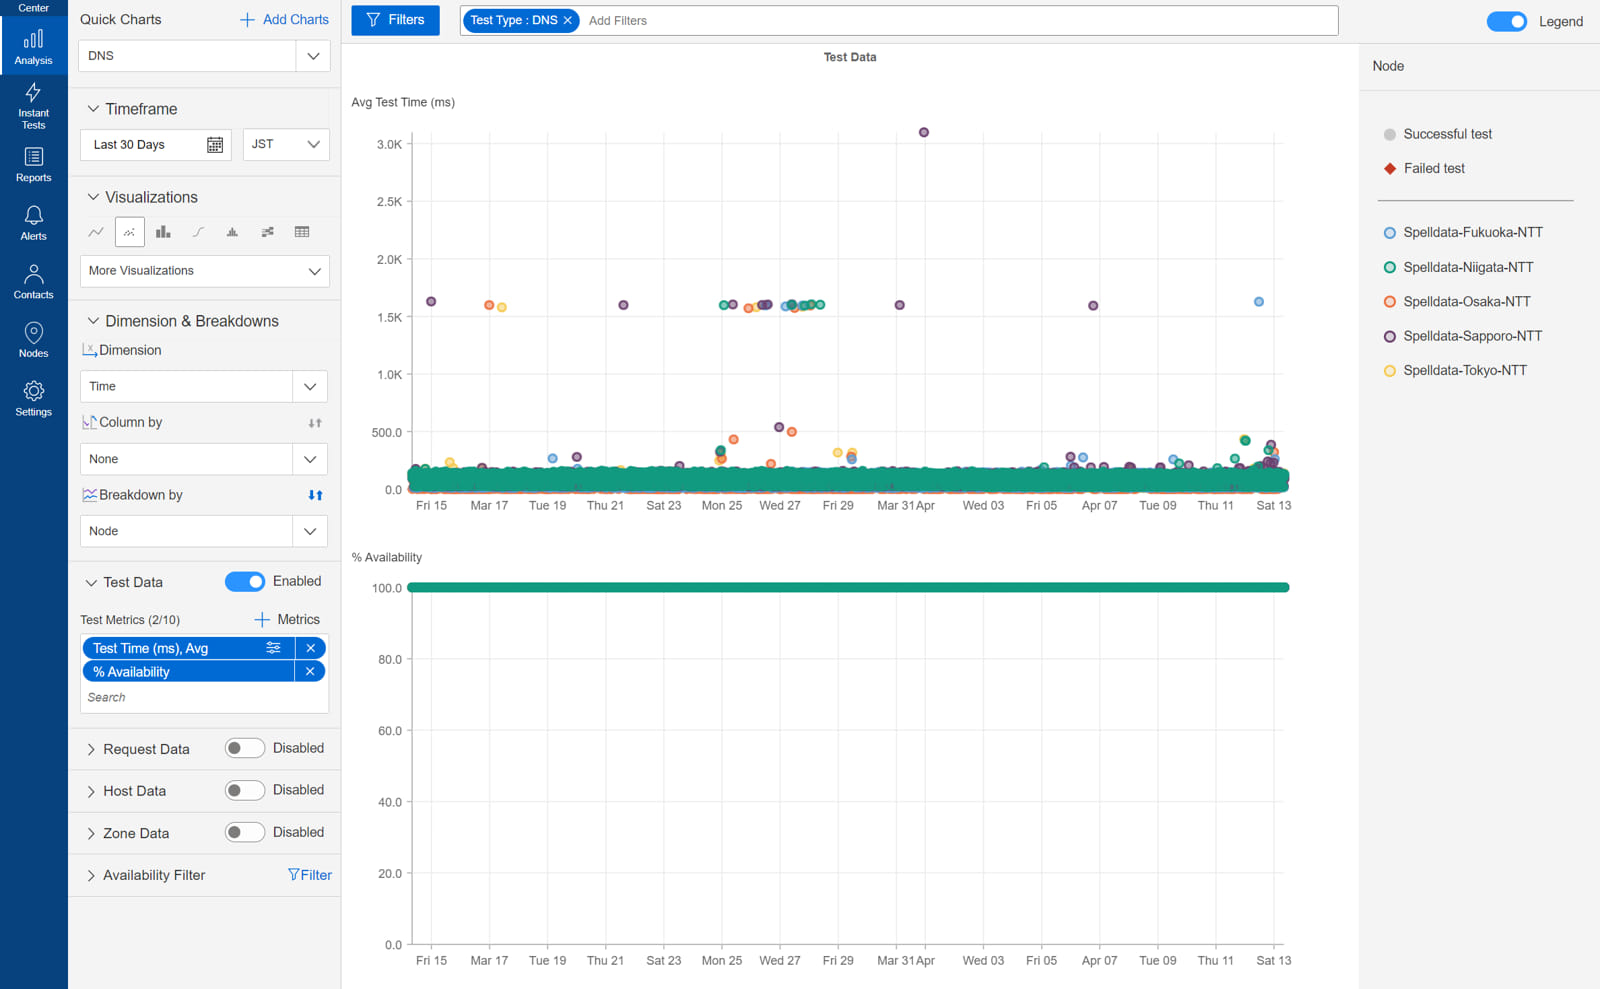Open the calendar icon for Last 30 Days

[x=215, y=145]
